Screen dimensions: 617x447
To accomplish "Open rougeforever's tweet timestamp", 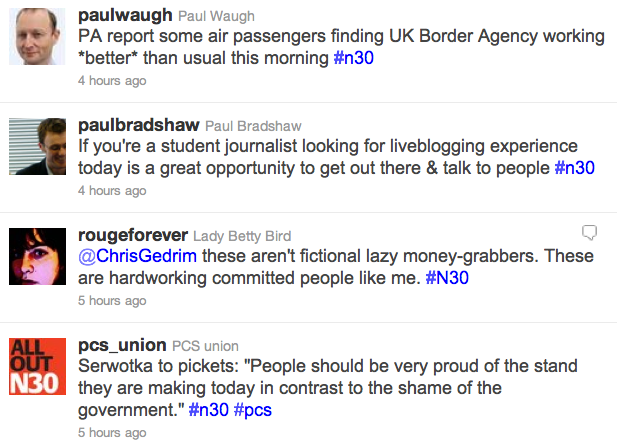I will tap(112, 300).
